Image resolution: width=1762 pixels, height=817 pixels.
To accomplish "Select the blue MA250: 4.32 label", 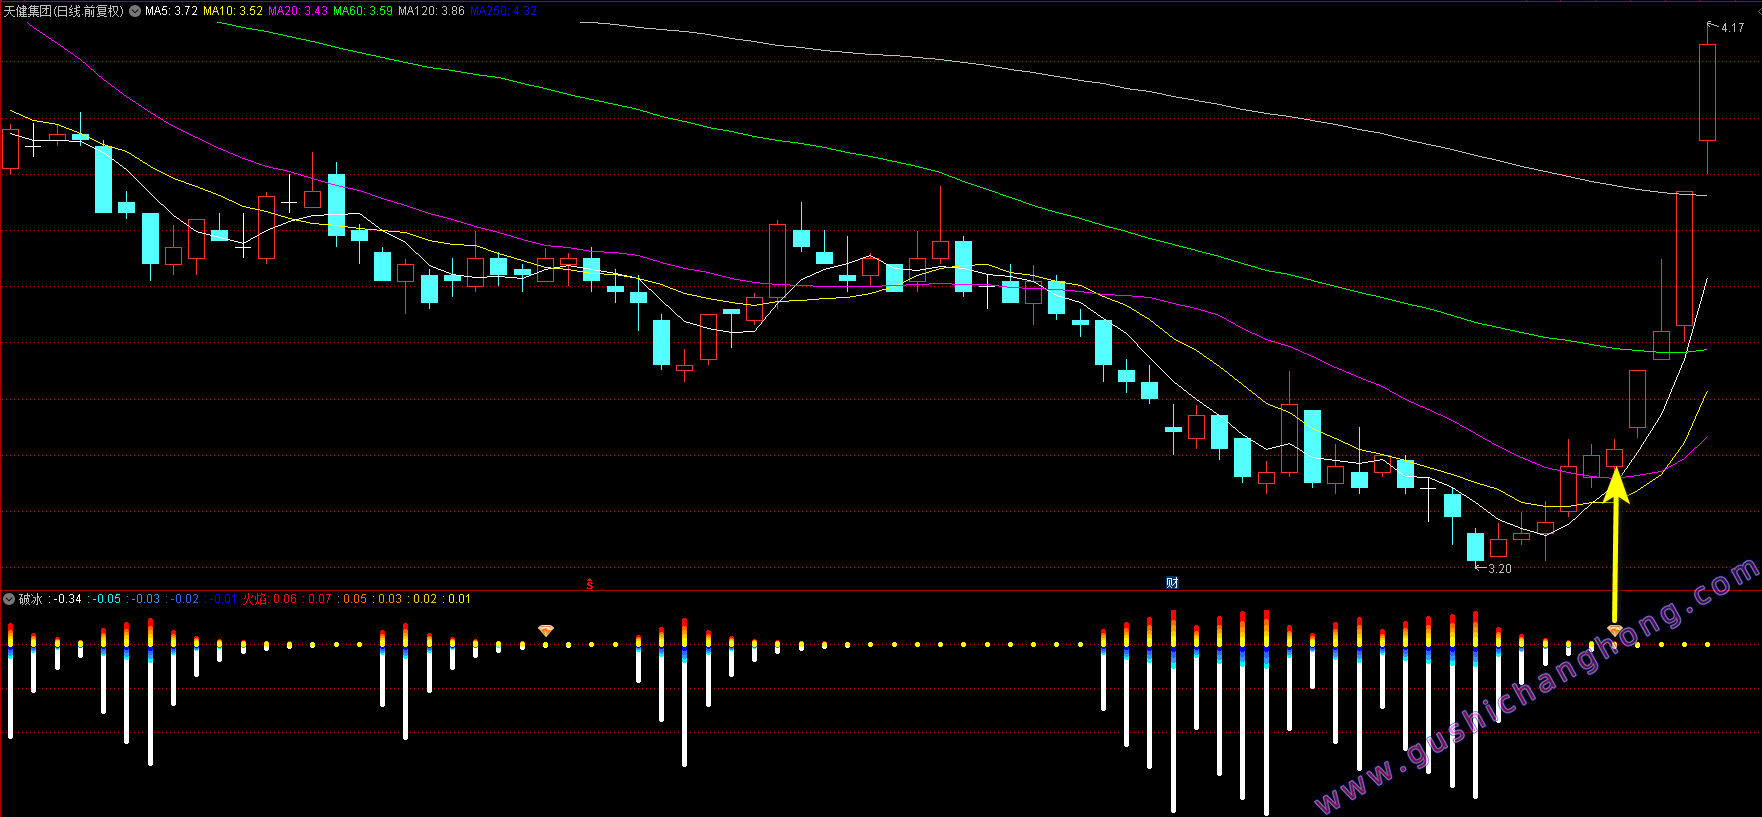I will pos(503,11).
